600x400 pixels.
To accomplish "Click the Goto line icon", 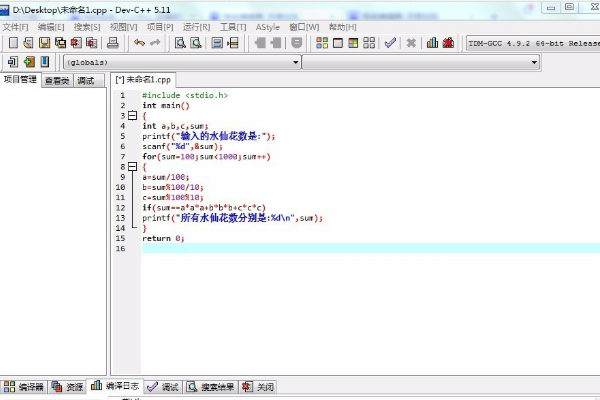I will pyautogui.click(x=233, y=42).
